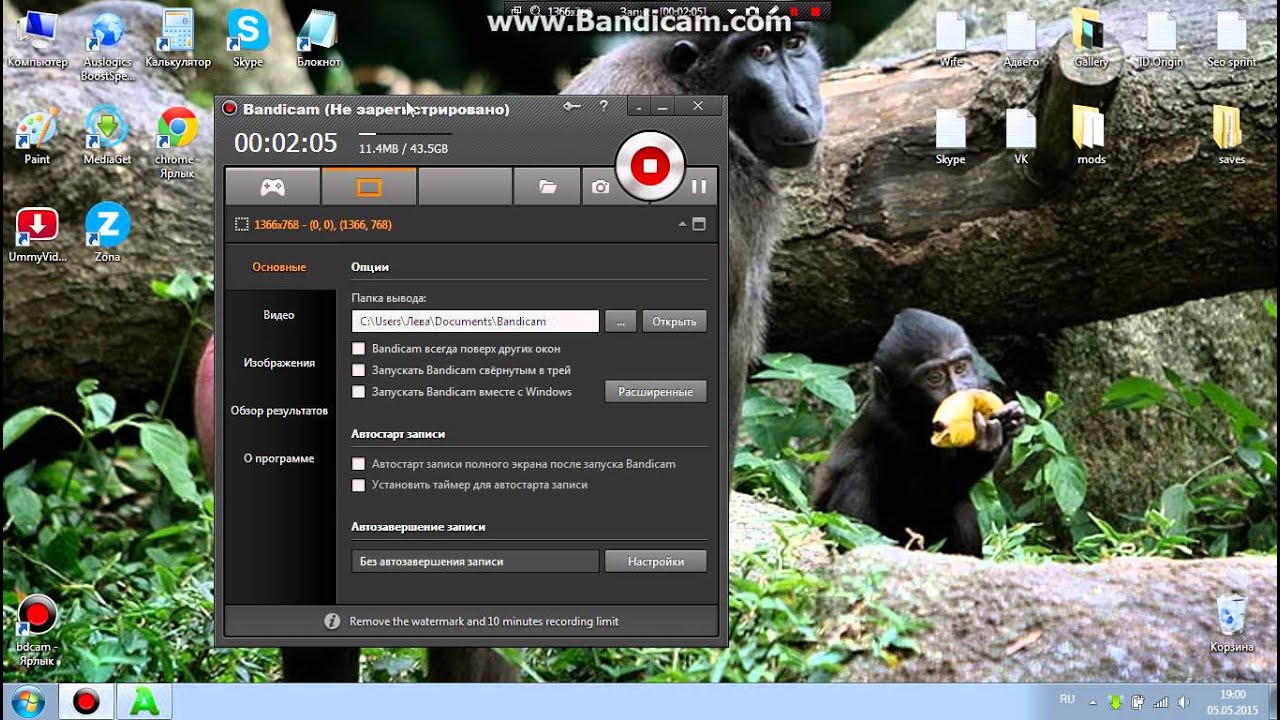
Task: Open the Компьютер desktop icon
Action: coord(38,40)
